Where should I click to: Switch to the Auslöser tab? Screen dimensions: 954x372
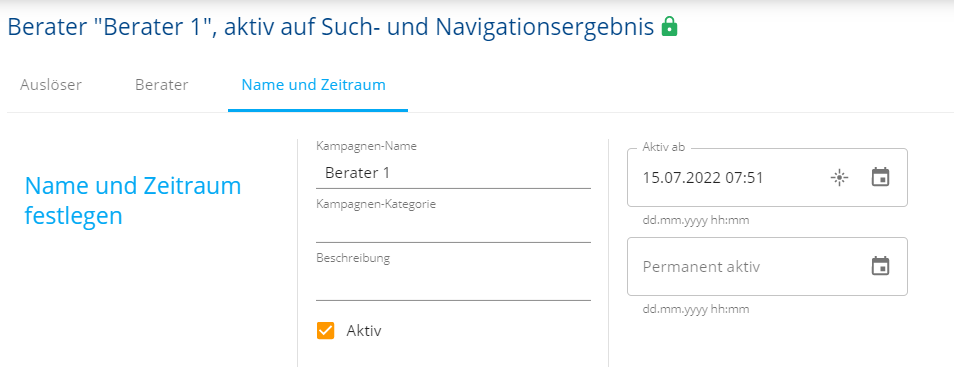pos(51,85)
